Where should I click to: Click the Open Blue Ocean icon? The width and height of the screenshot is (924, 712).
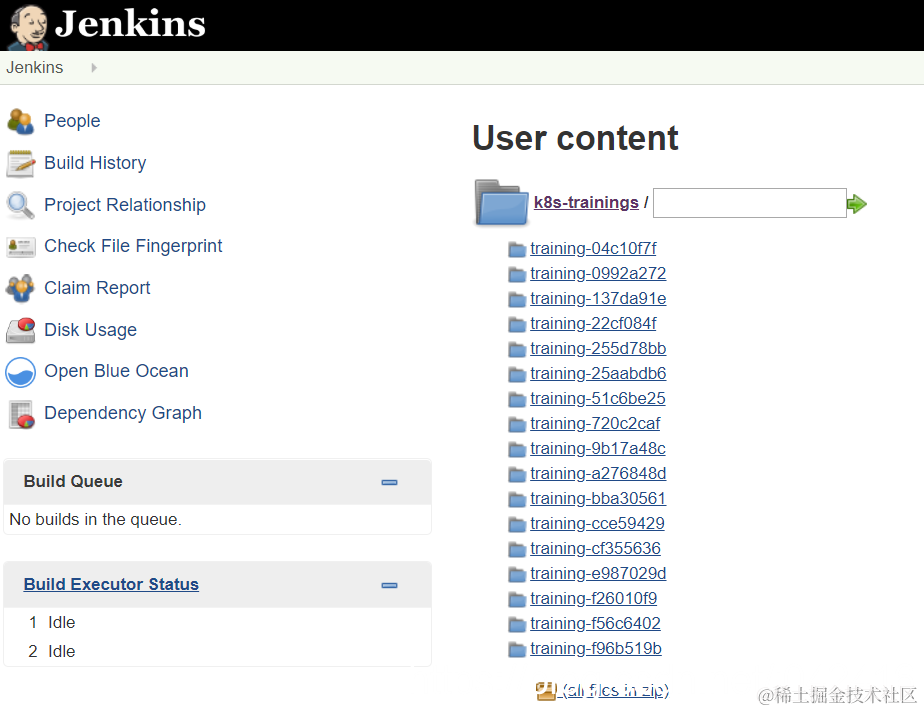[x=21, y=372]
